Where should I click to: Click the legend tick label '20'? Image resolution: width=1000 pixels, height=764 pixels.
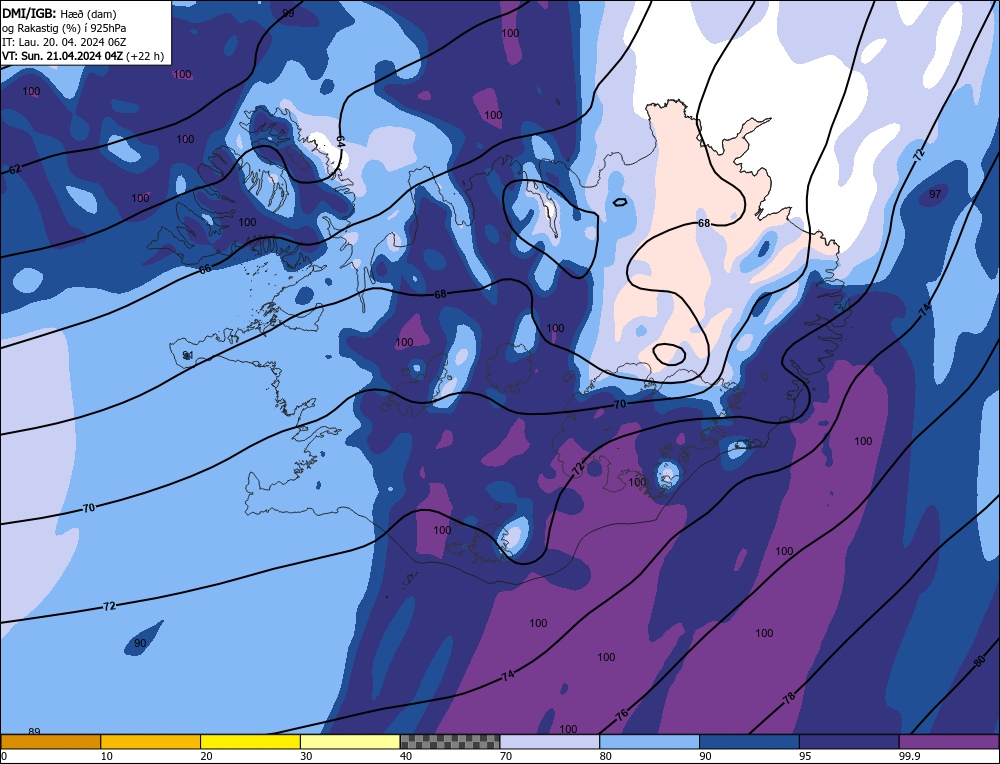[x=207, y=756]
